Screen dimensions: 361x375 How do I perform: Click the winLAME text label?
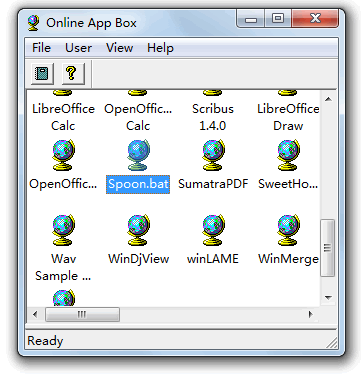(x=213, y=259)
